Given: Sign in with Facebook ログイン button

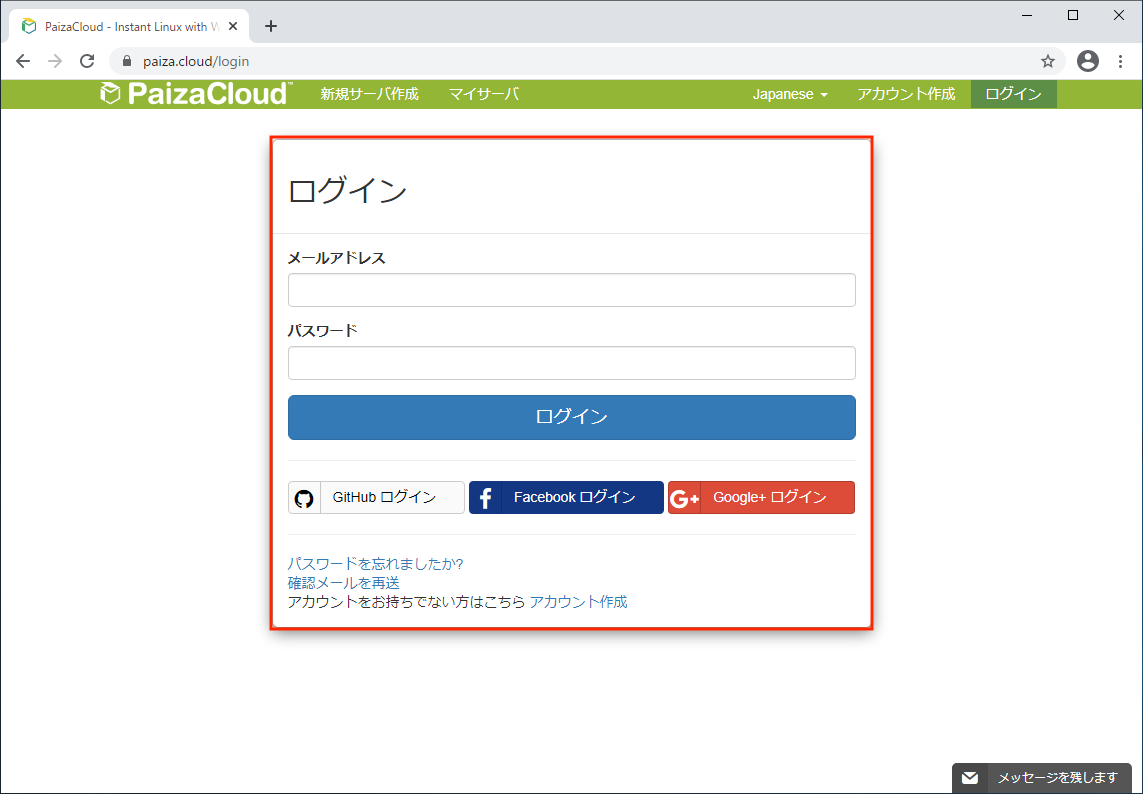Looking at the screenshot, I should coord(566,497).
